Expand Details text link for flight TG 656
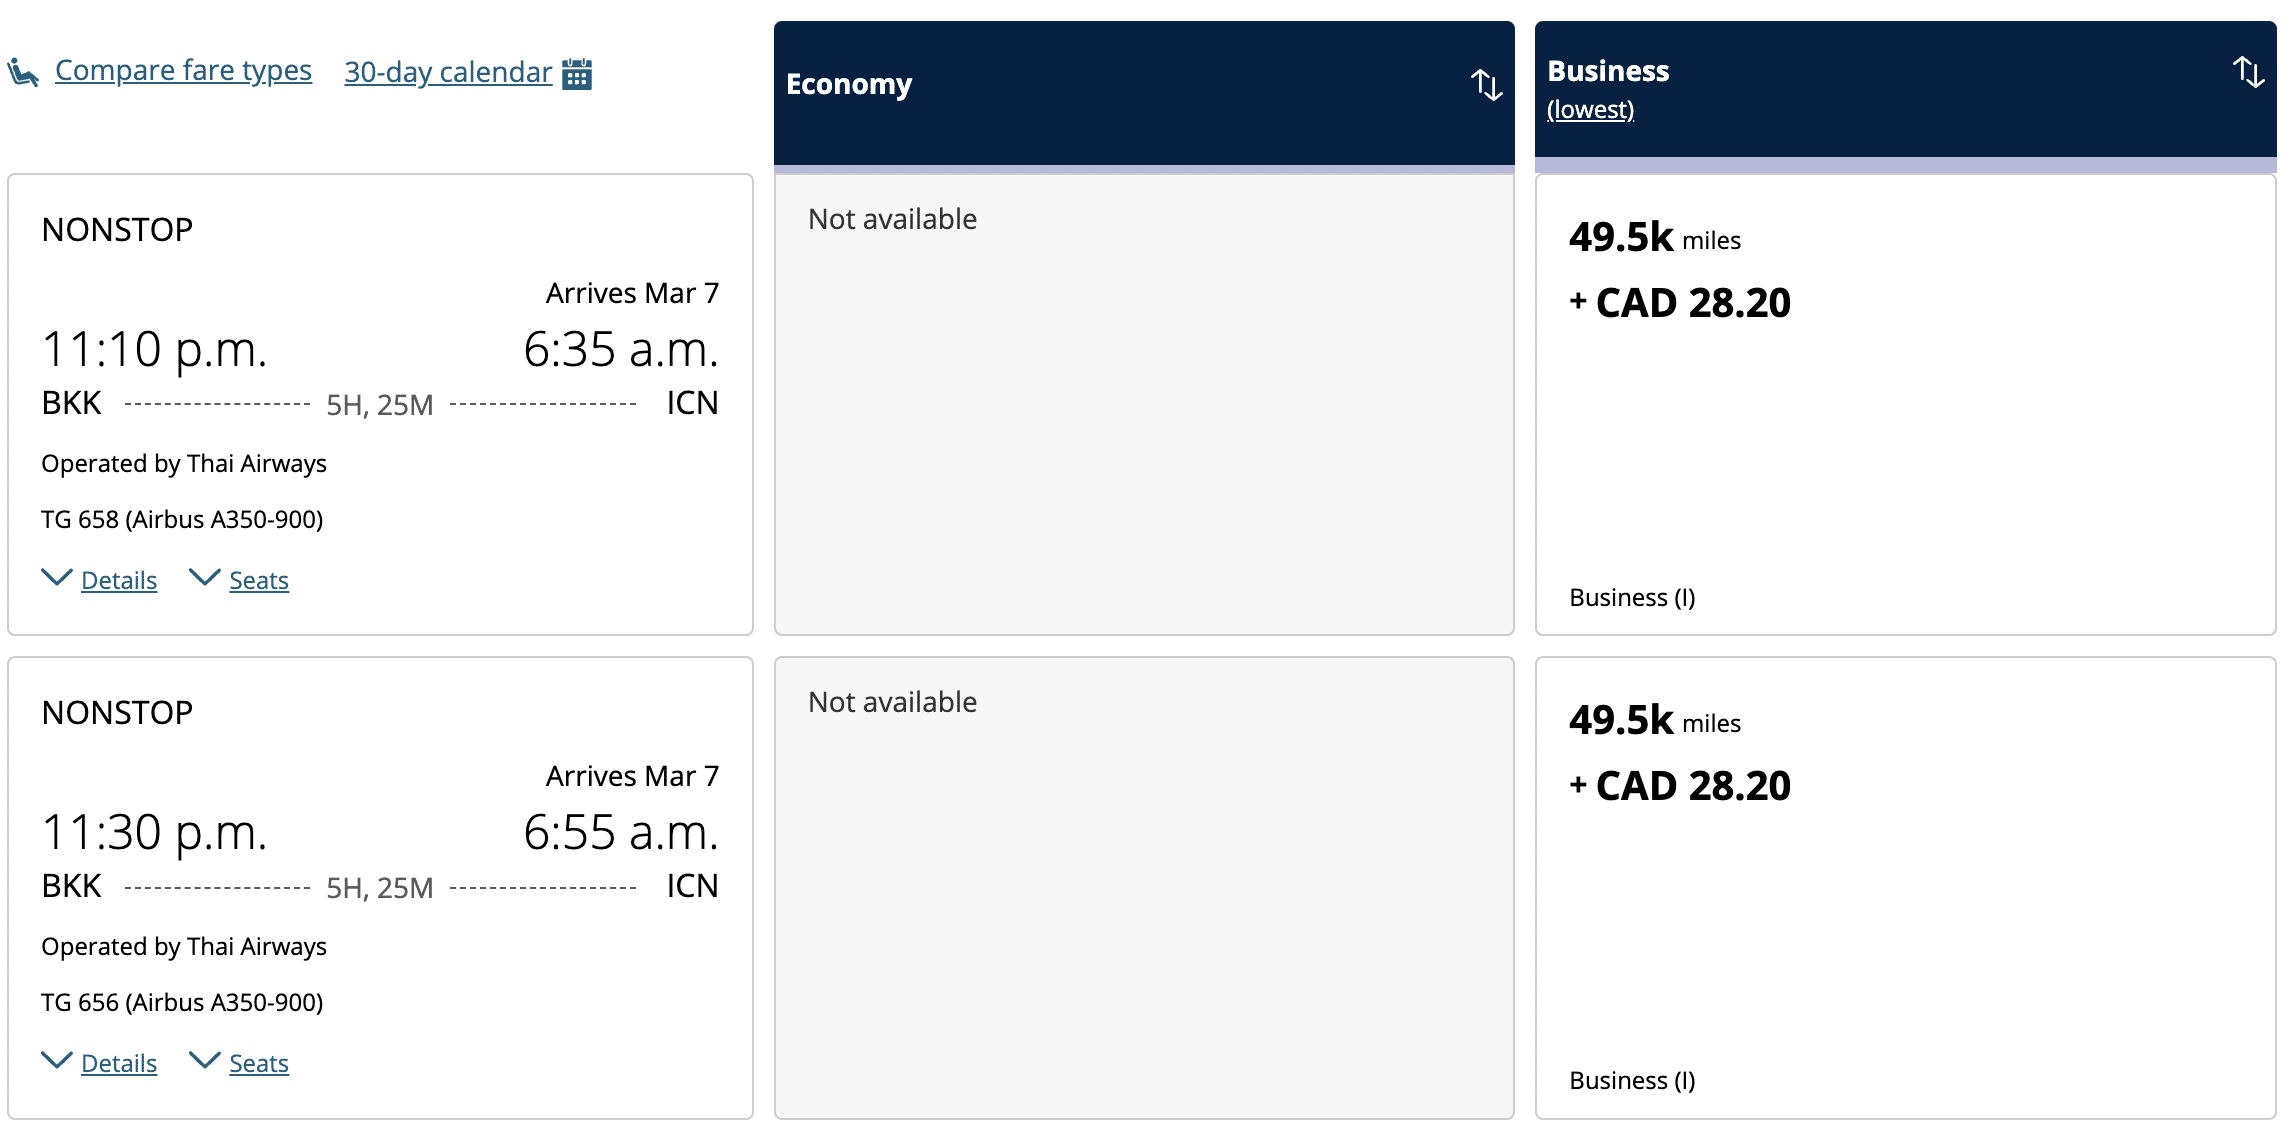This screenshot has height=1134, width=2290. (119, 1064)
